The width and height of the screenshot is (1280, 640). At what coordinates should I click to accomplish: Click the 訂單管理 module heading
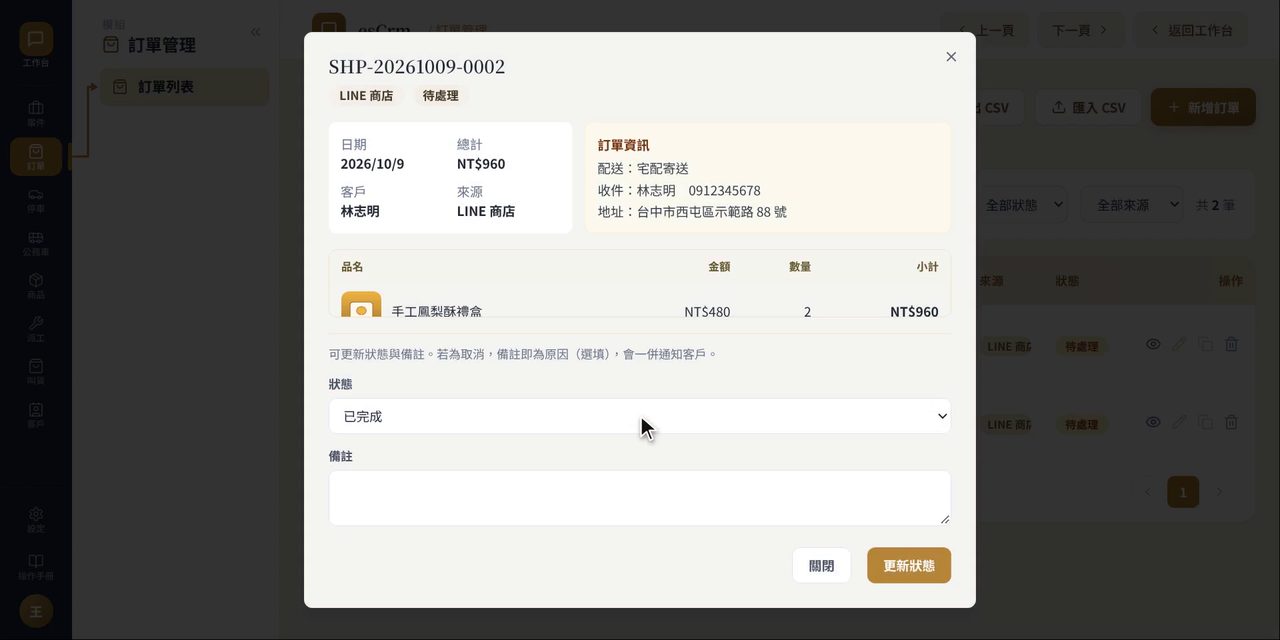click(x=162, y=45)
